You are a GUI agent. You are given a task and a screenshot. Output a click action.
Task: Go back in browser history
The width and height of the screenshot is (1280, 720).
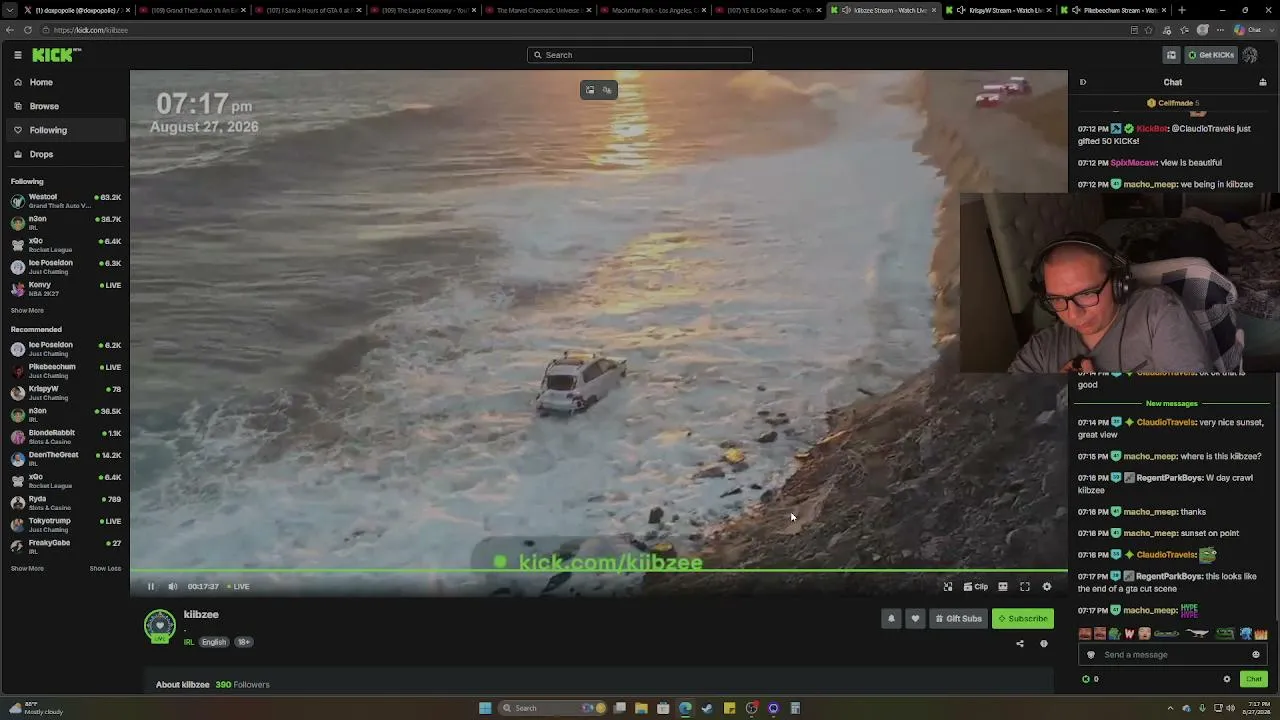click(10, 30)
